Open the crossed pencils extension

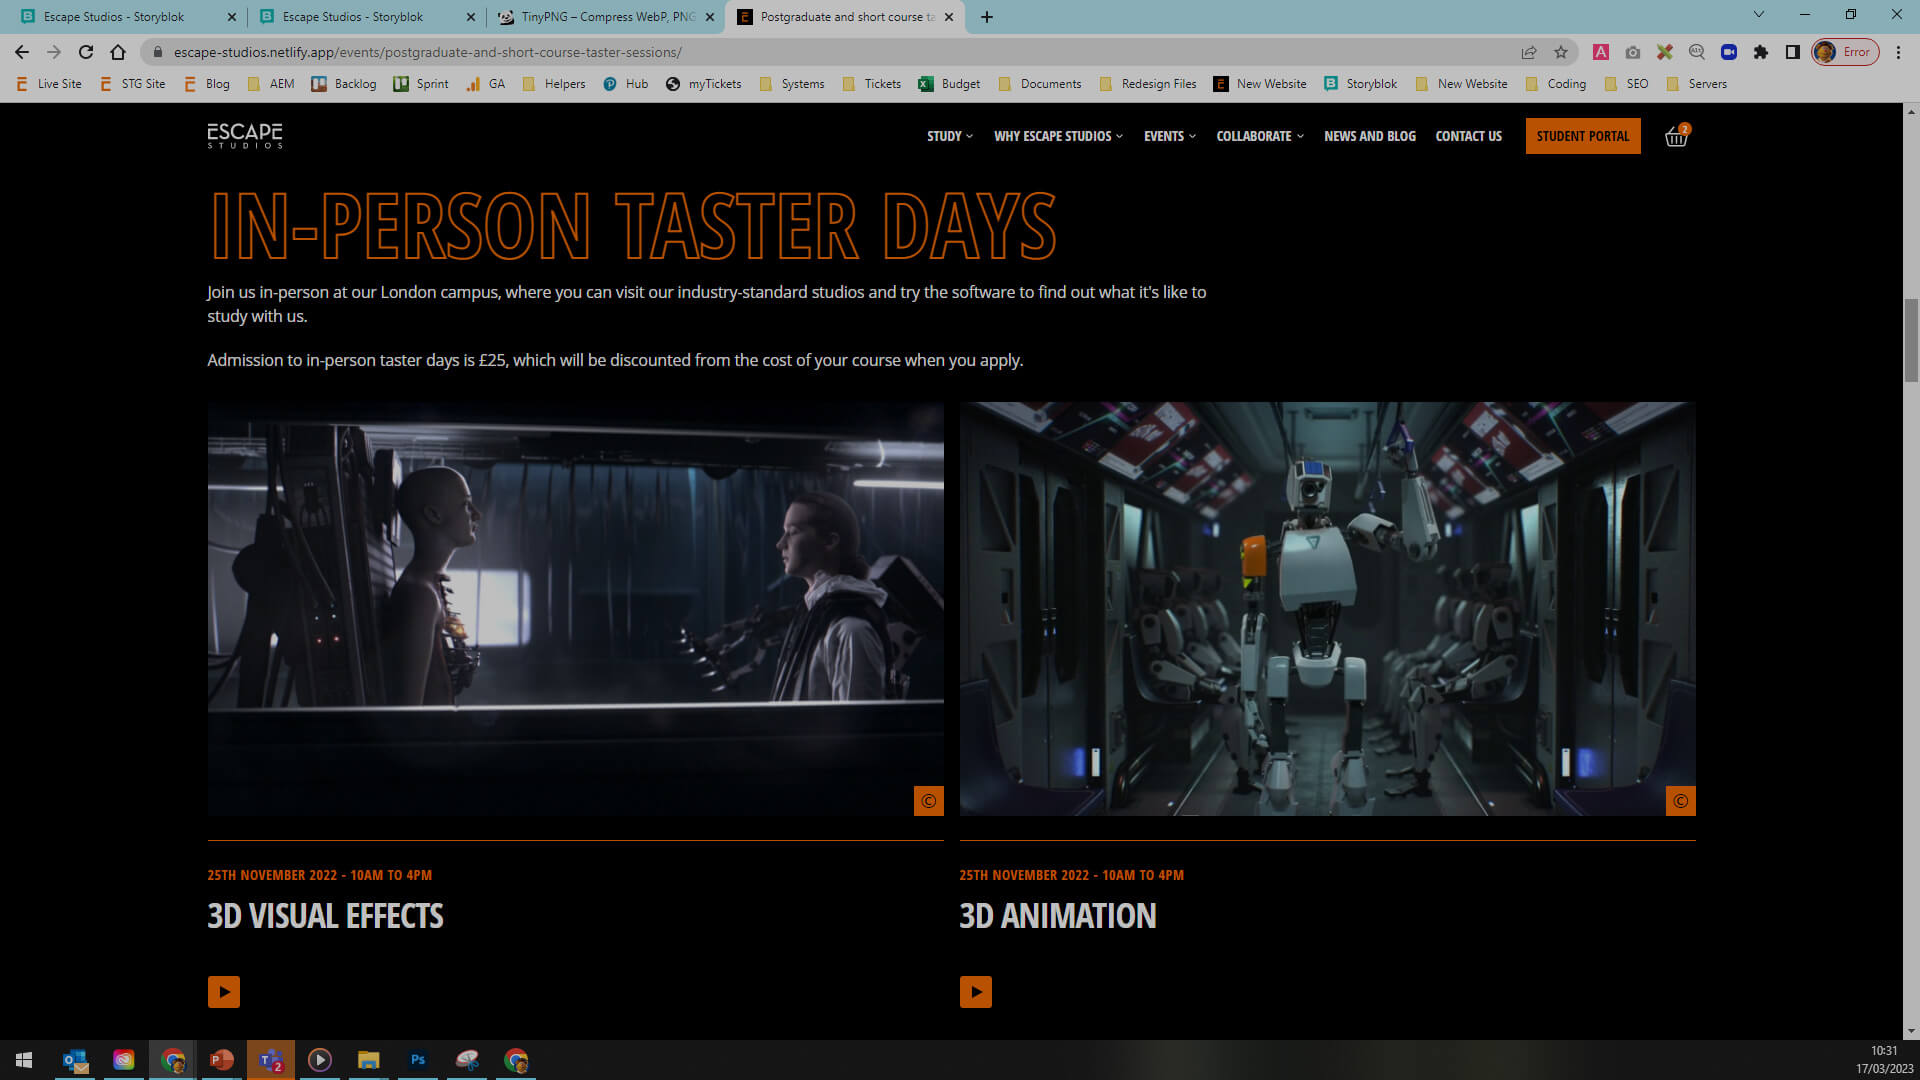1665,52
